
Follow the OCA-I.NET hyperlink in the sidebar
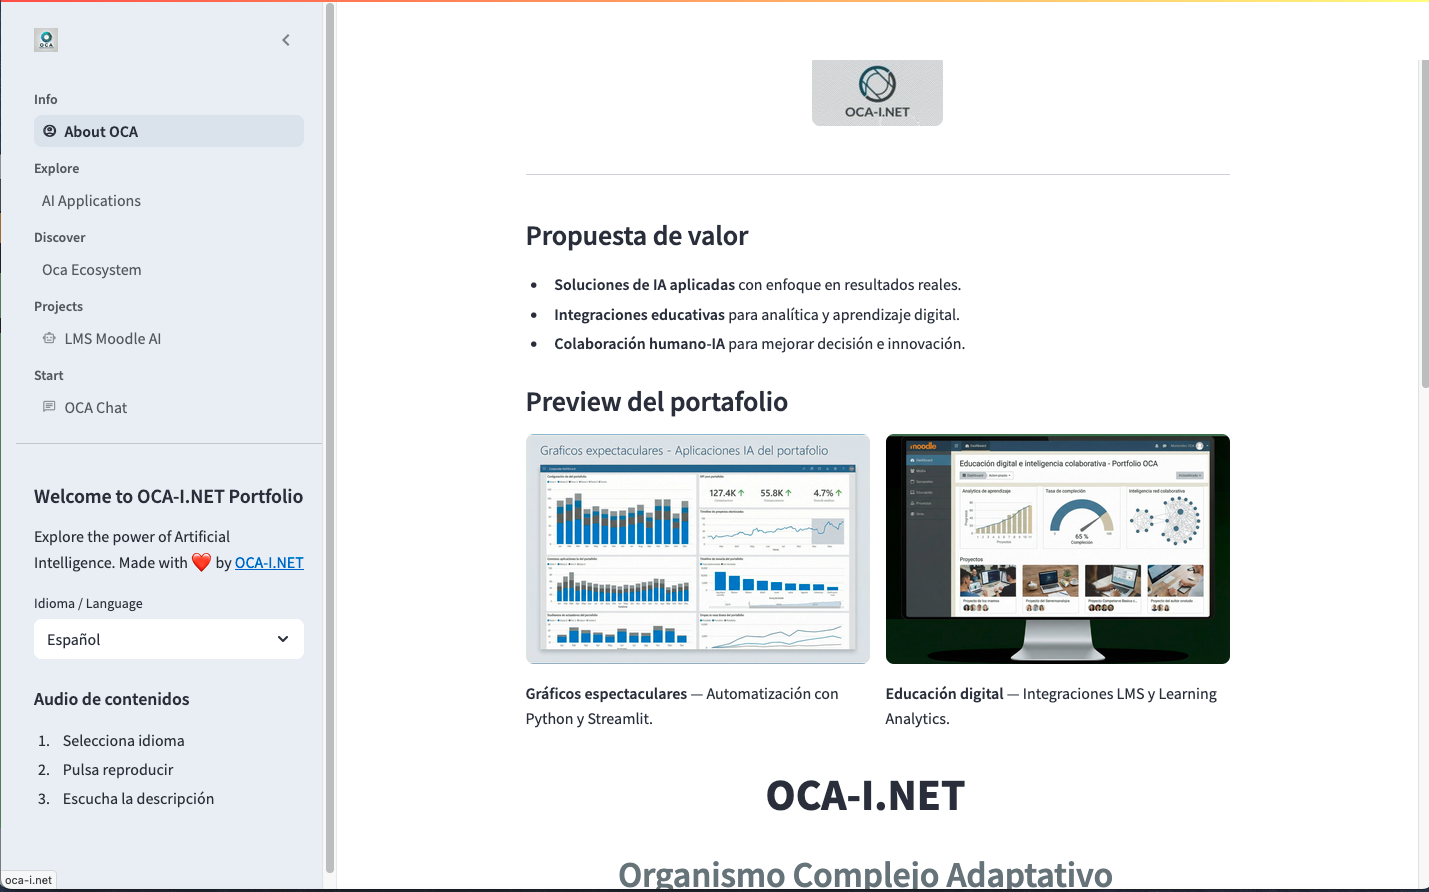tap(269, 563)
